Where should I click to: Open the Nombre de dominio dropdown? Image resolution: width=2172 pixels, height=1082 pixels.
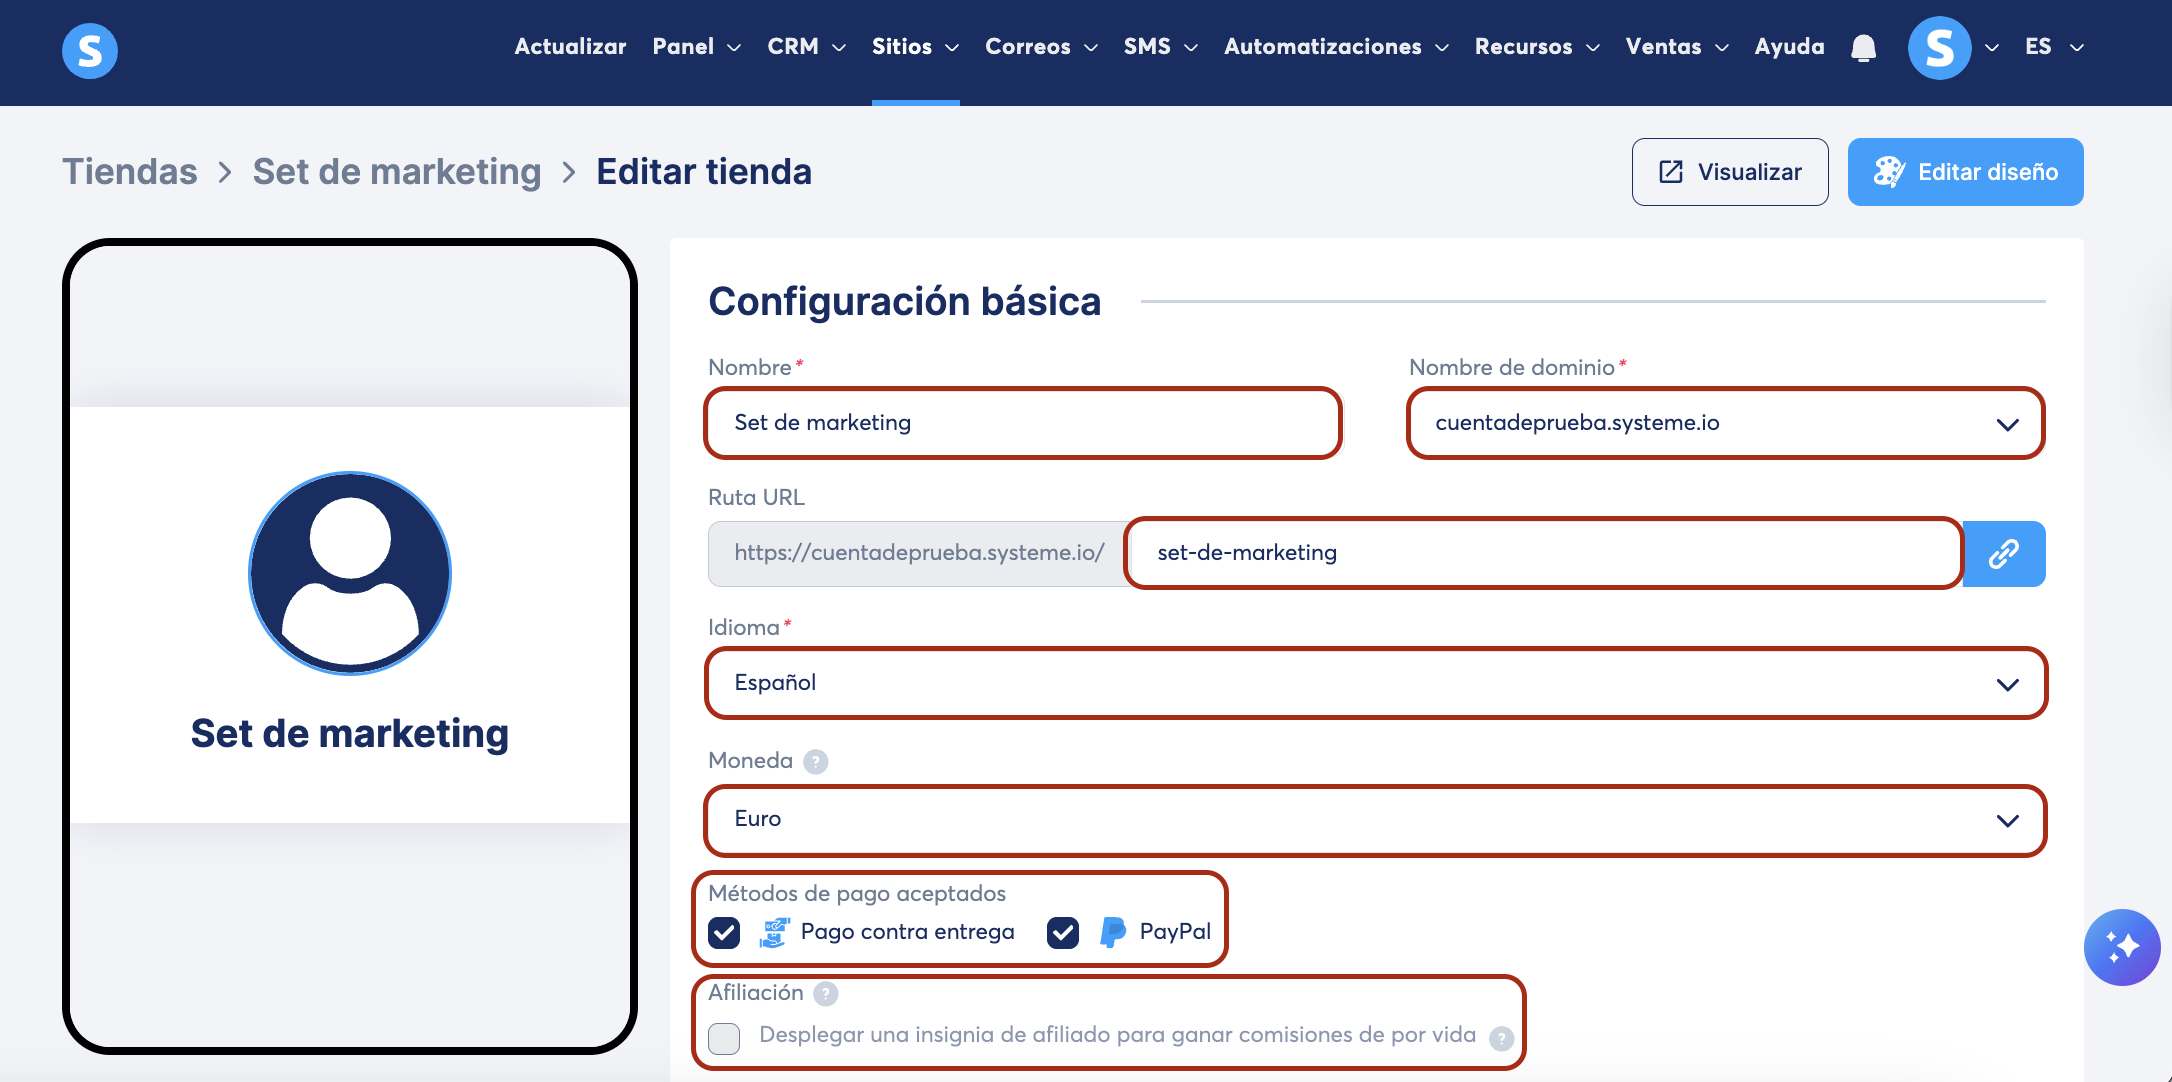click(1725, 423)
